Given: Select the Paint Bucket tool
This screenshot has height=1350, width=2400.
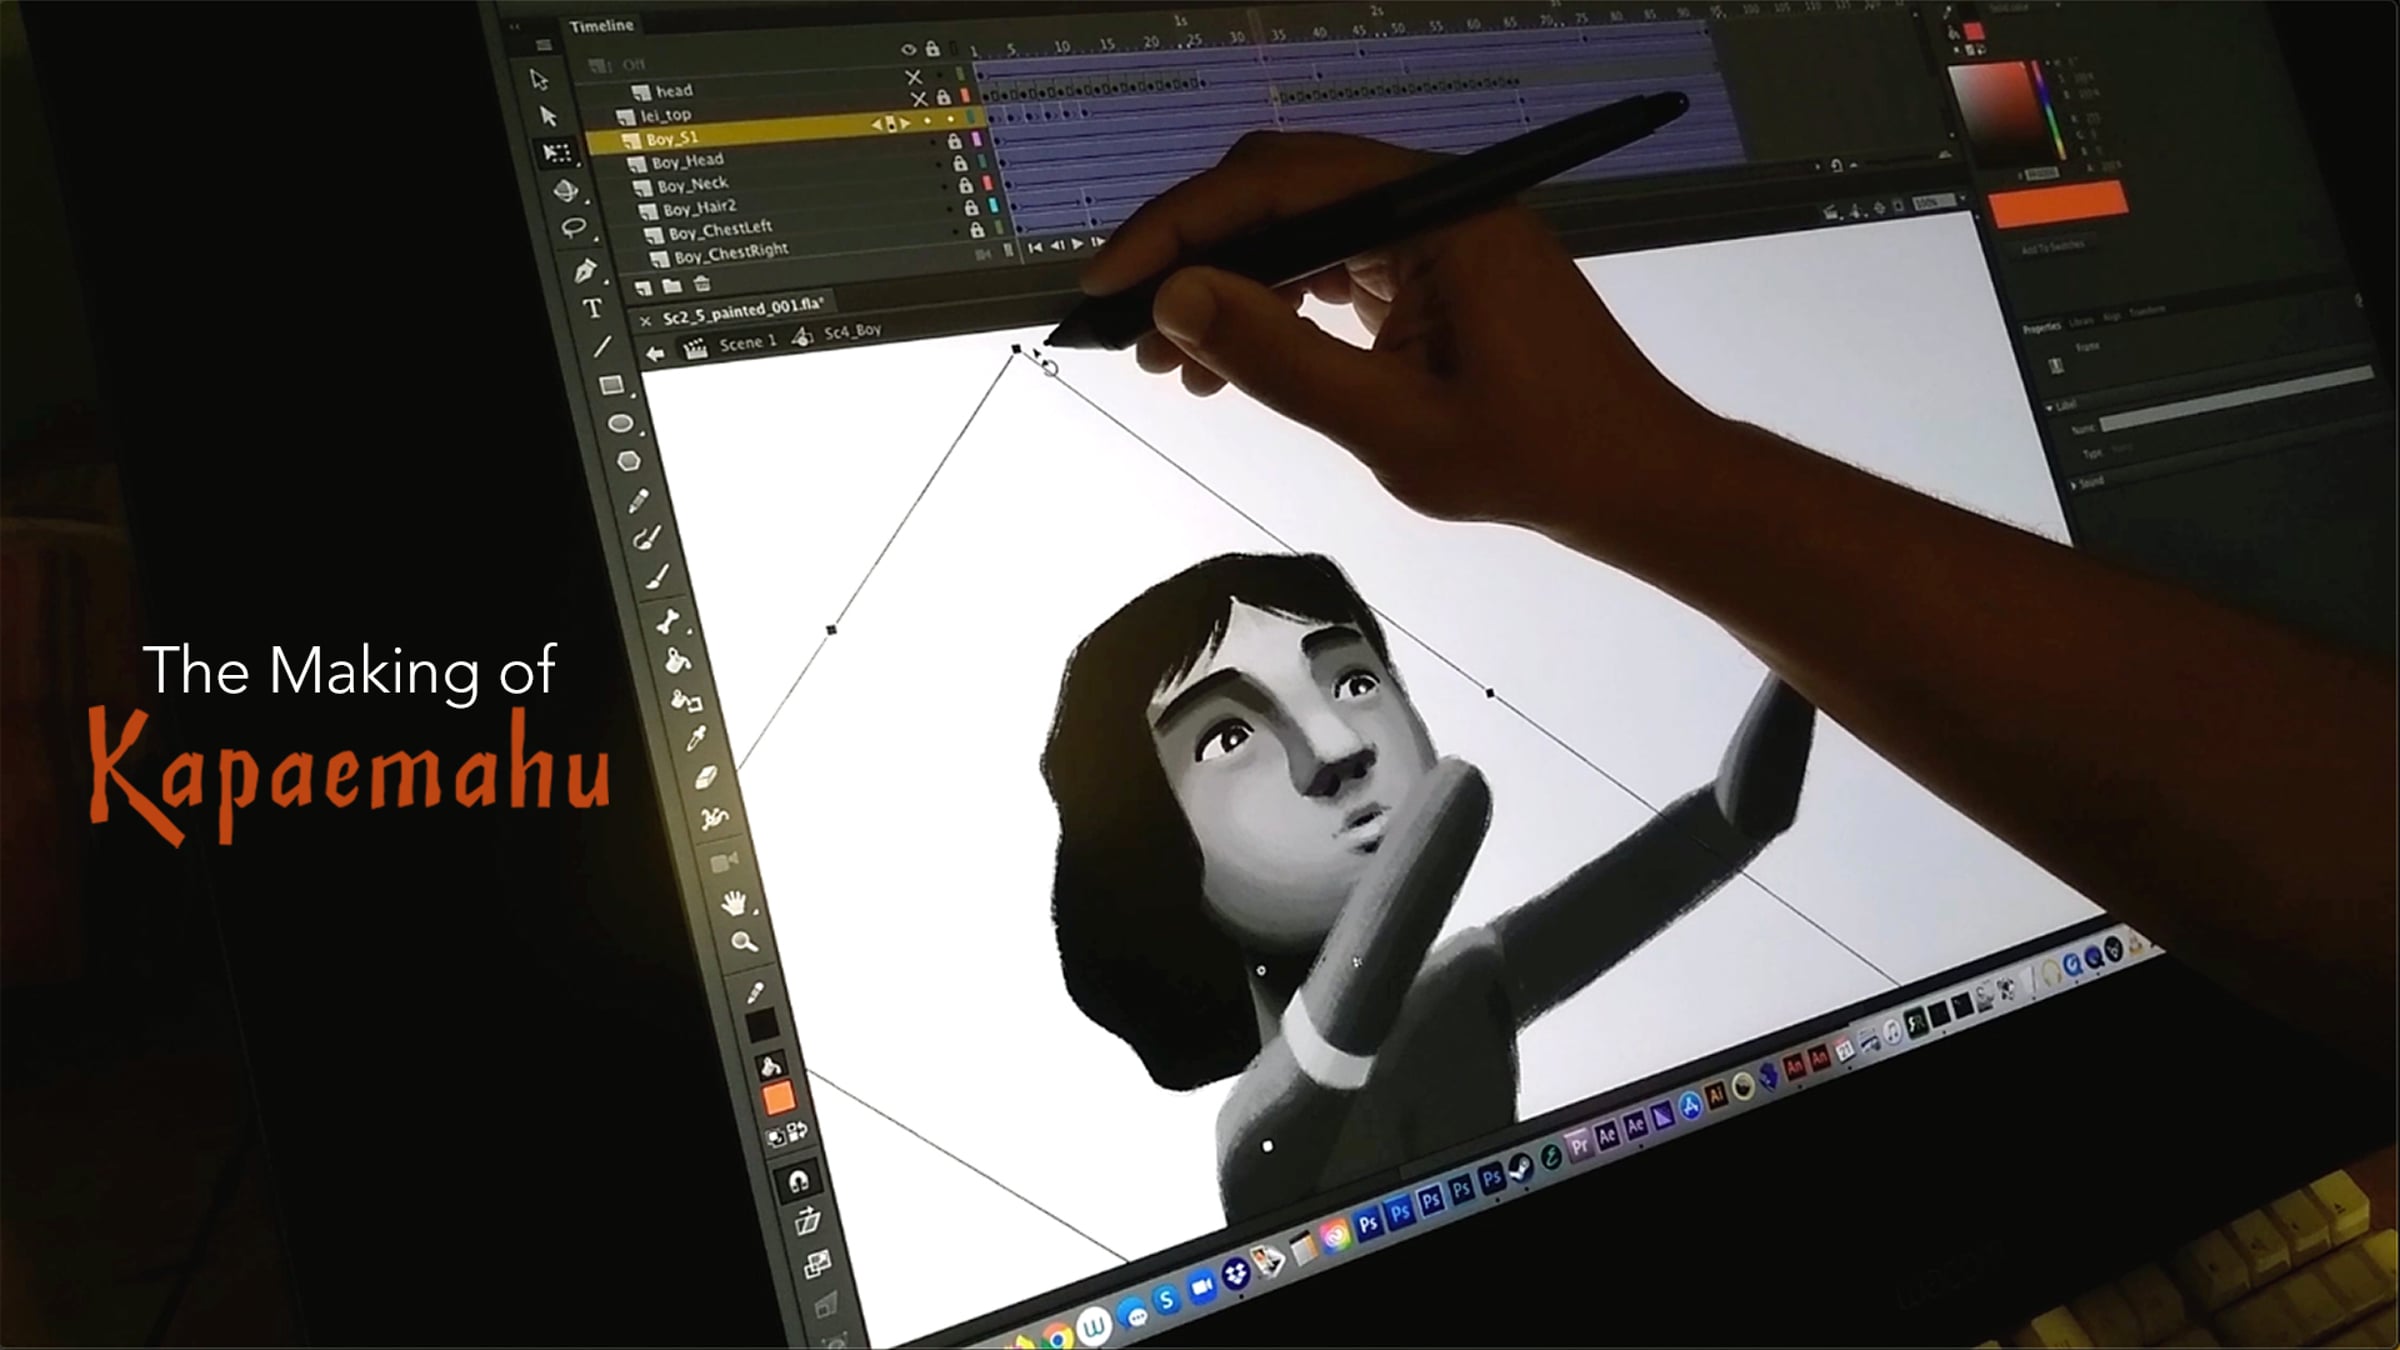Looking at the screenshot, I should click(x=677, y=660).
